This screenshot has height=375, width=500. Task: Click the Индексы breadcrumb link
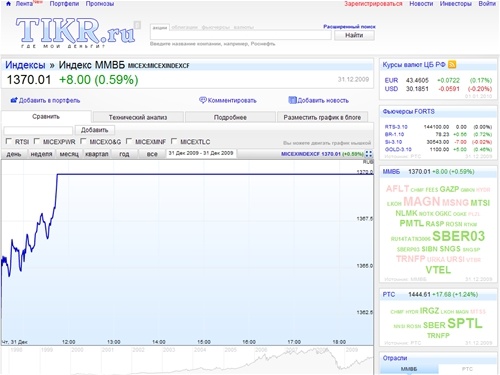point(25,65)
